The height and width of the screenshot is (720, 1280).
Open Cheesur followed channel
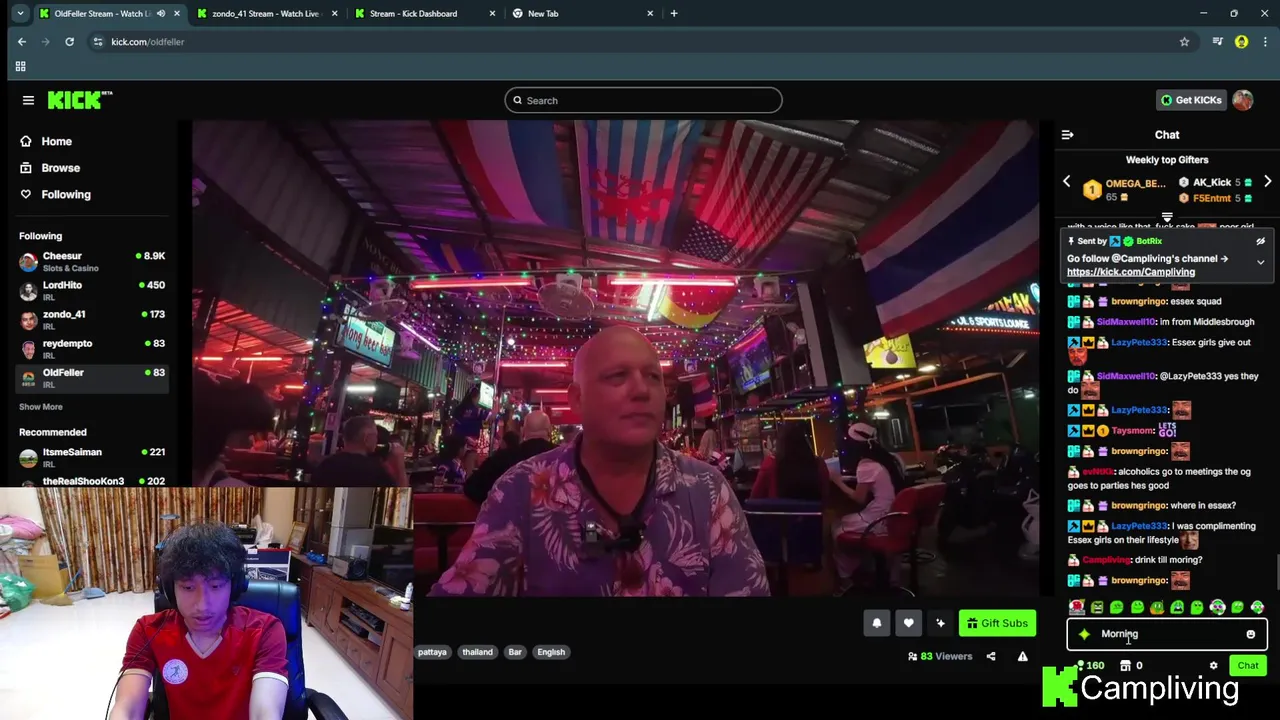[92, 262]
